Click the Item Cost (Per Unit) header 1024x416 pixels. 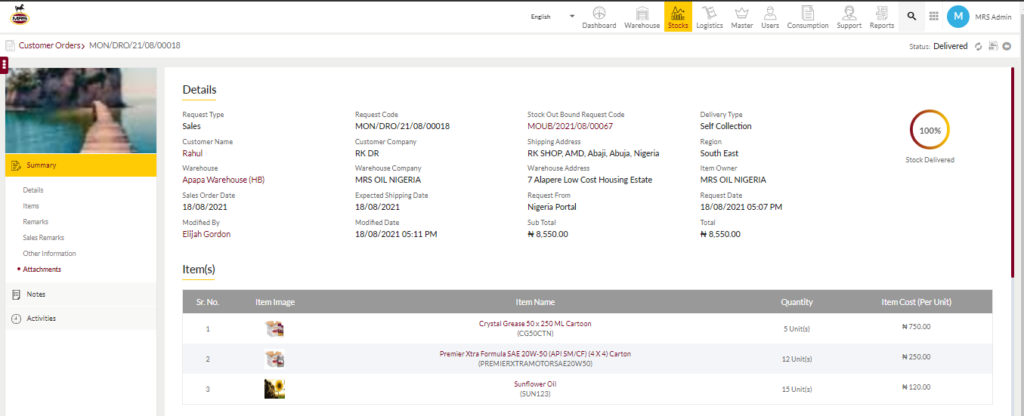coord(916,302)
